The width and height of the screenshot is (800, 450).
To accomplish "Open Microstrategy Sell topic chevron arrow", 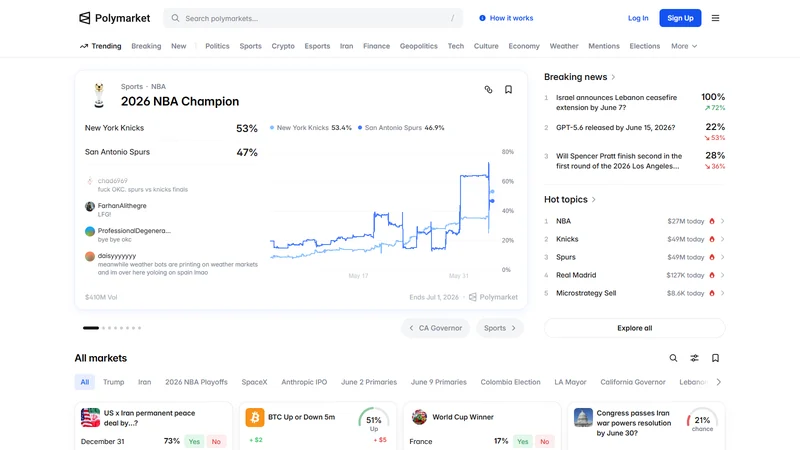I will click(x=722, y=293).
